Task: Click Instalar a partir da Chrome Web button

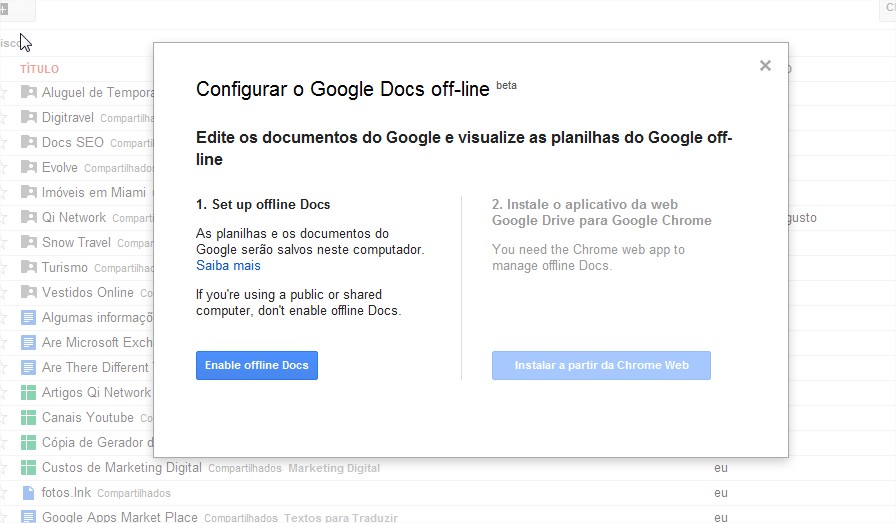Action: coord(601,366)
